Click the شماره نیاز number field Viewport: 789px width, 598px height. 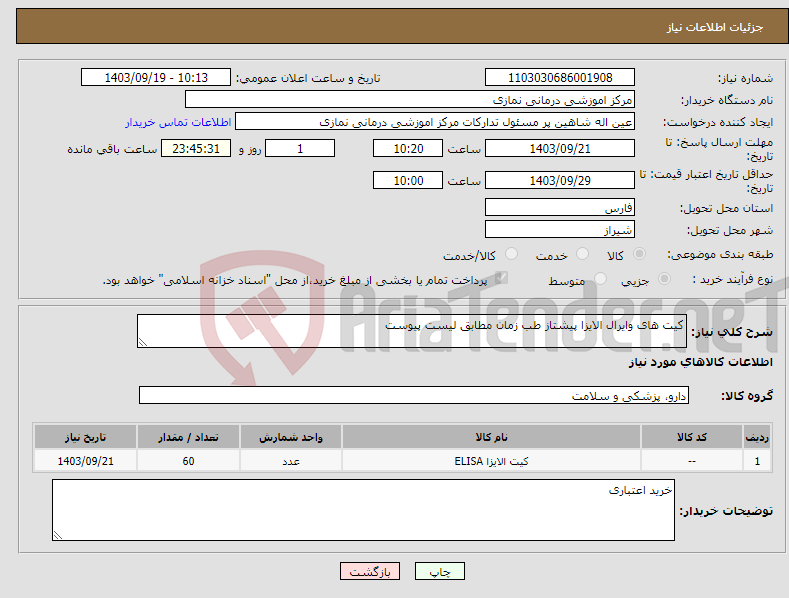coord(560,78)
